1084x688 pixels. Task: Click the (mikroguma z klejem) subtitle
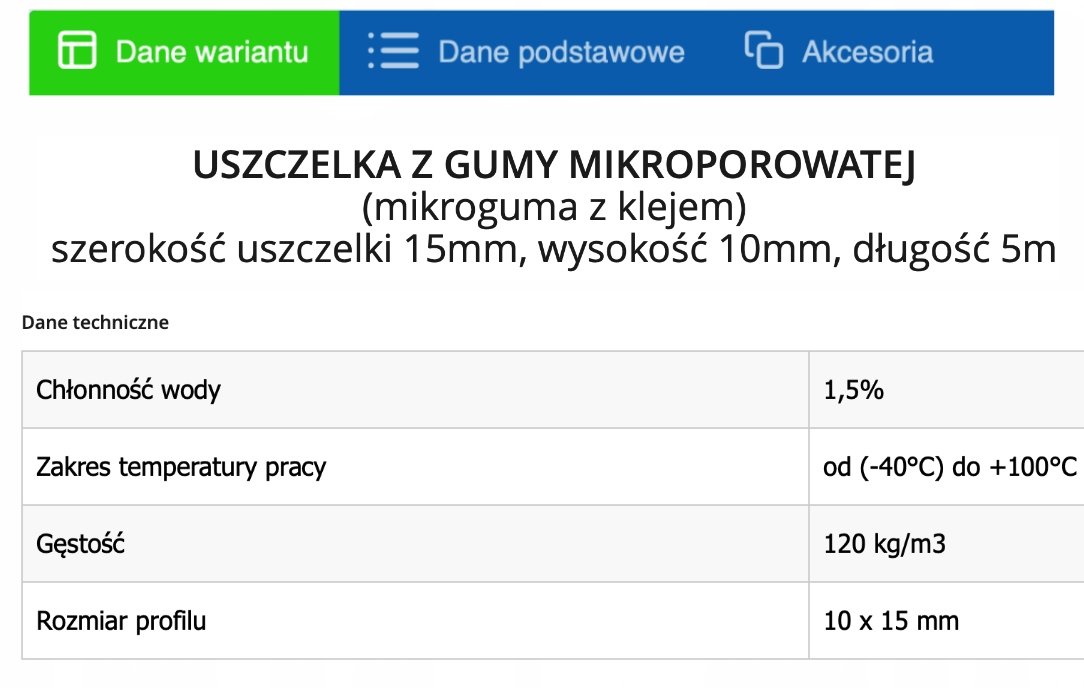click(x=554, y=207)
